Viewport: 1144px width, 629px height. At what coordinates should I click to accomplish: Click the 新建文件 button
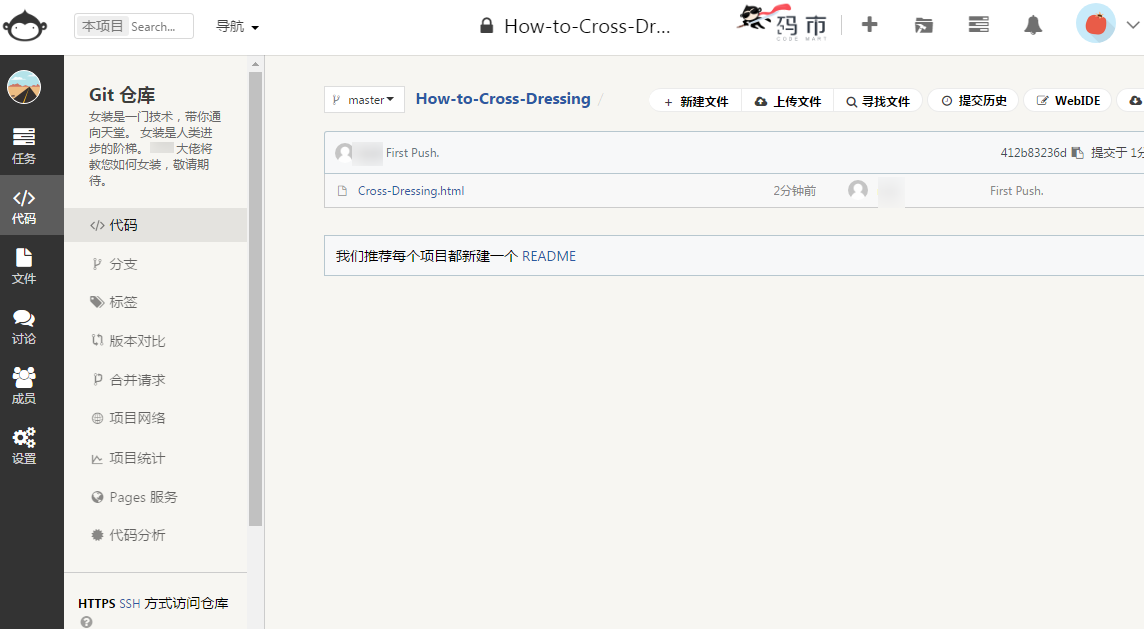point(696,101)
